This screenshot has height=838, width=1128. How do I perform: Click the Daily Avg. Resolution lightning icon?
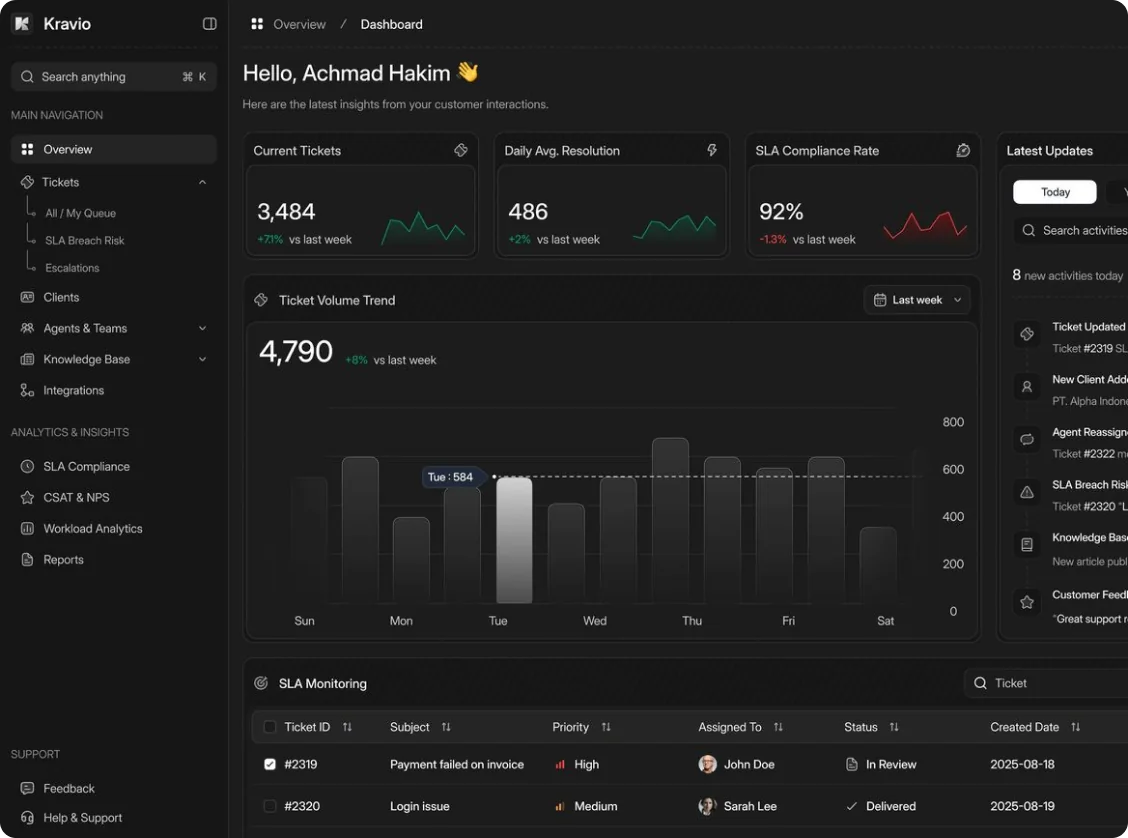click(x=711, y=150)
